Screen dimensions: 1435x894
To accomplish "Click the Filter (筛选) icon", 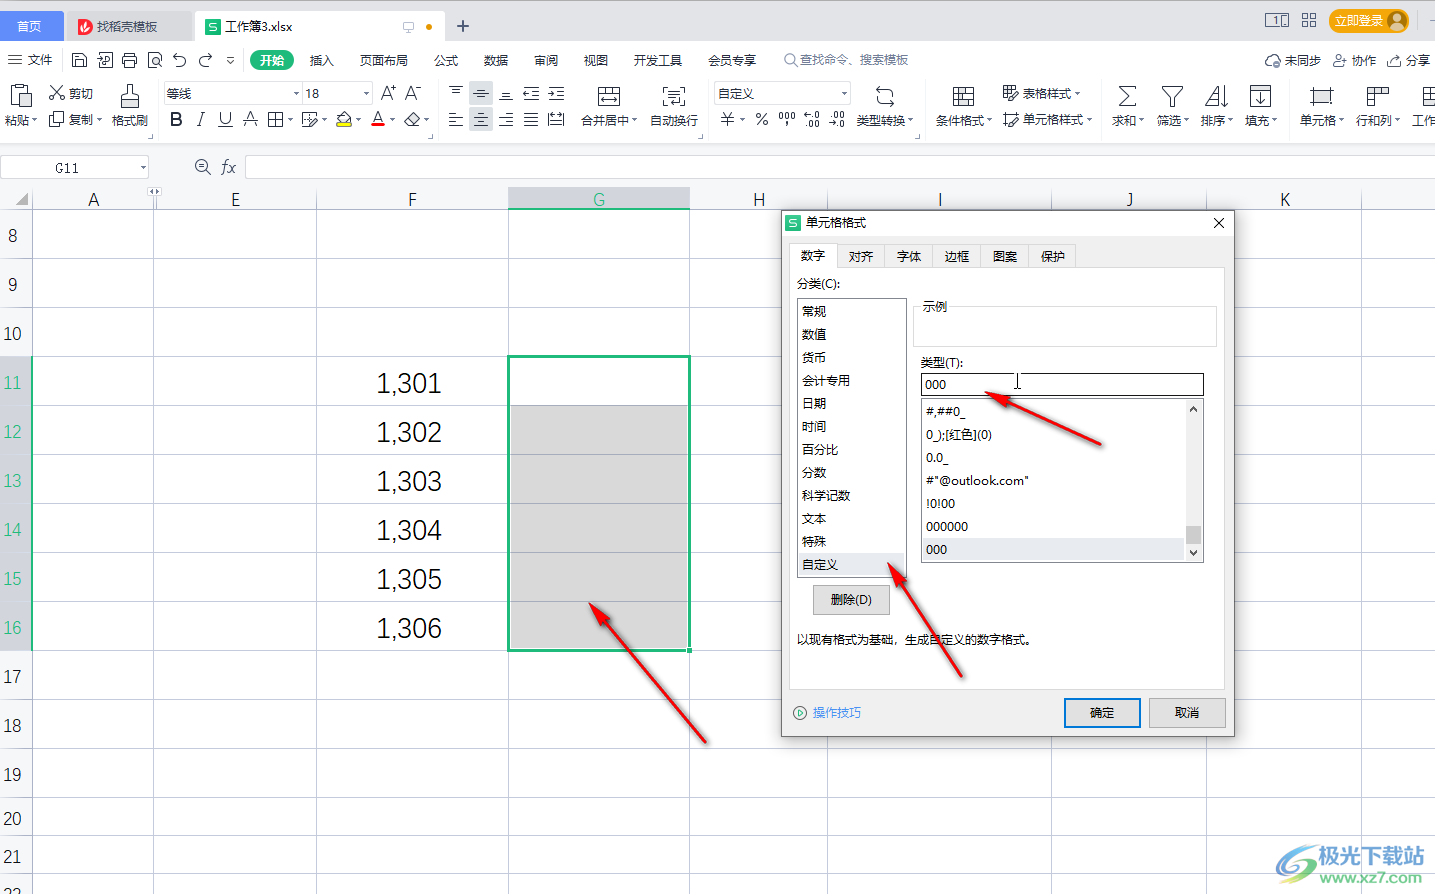I will 1172,96.
